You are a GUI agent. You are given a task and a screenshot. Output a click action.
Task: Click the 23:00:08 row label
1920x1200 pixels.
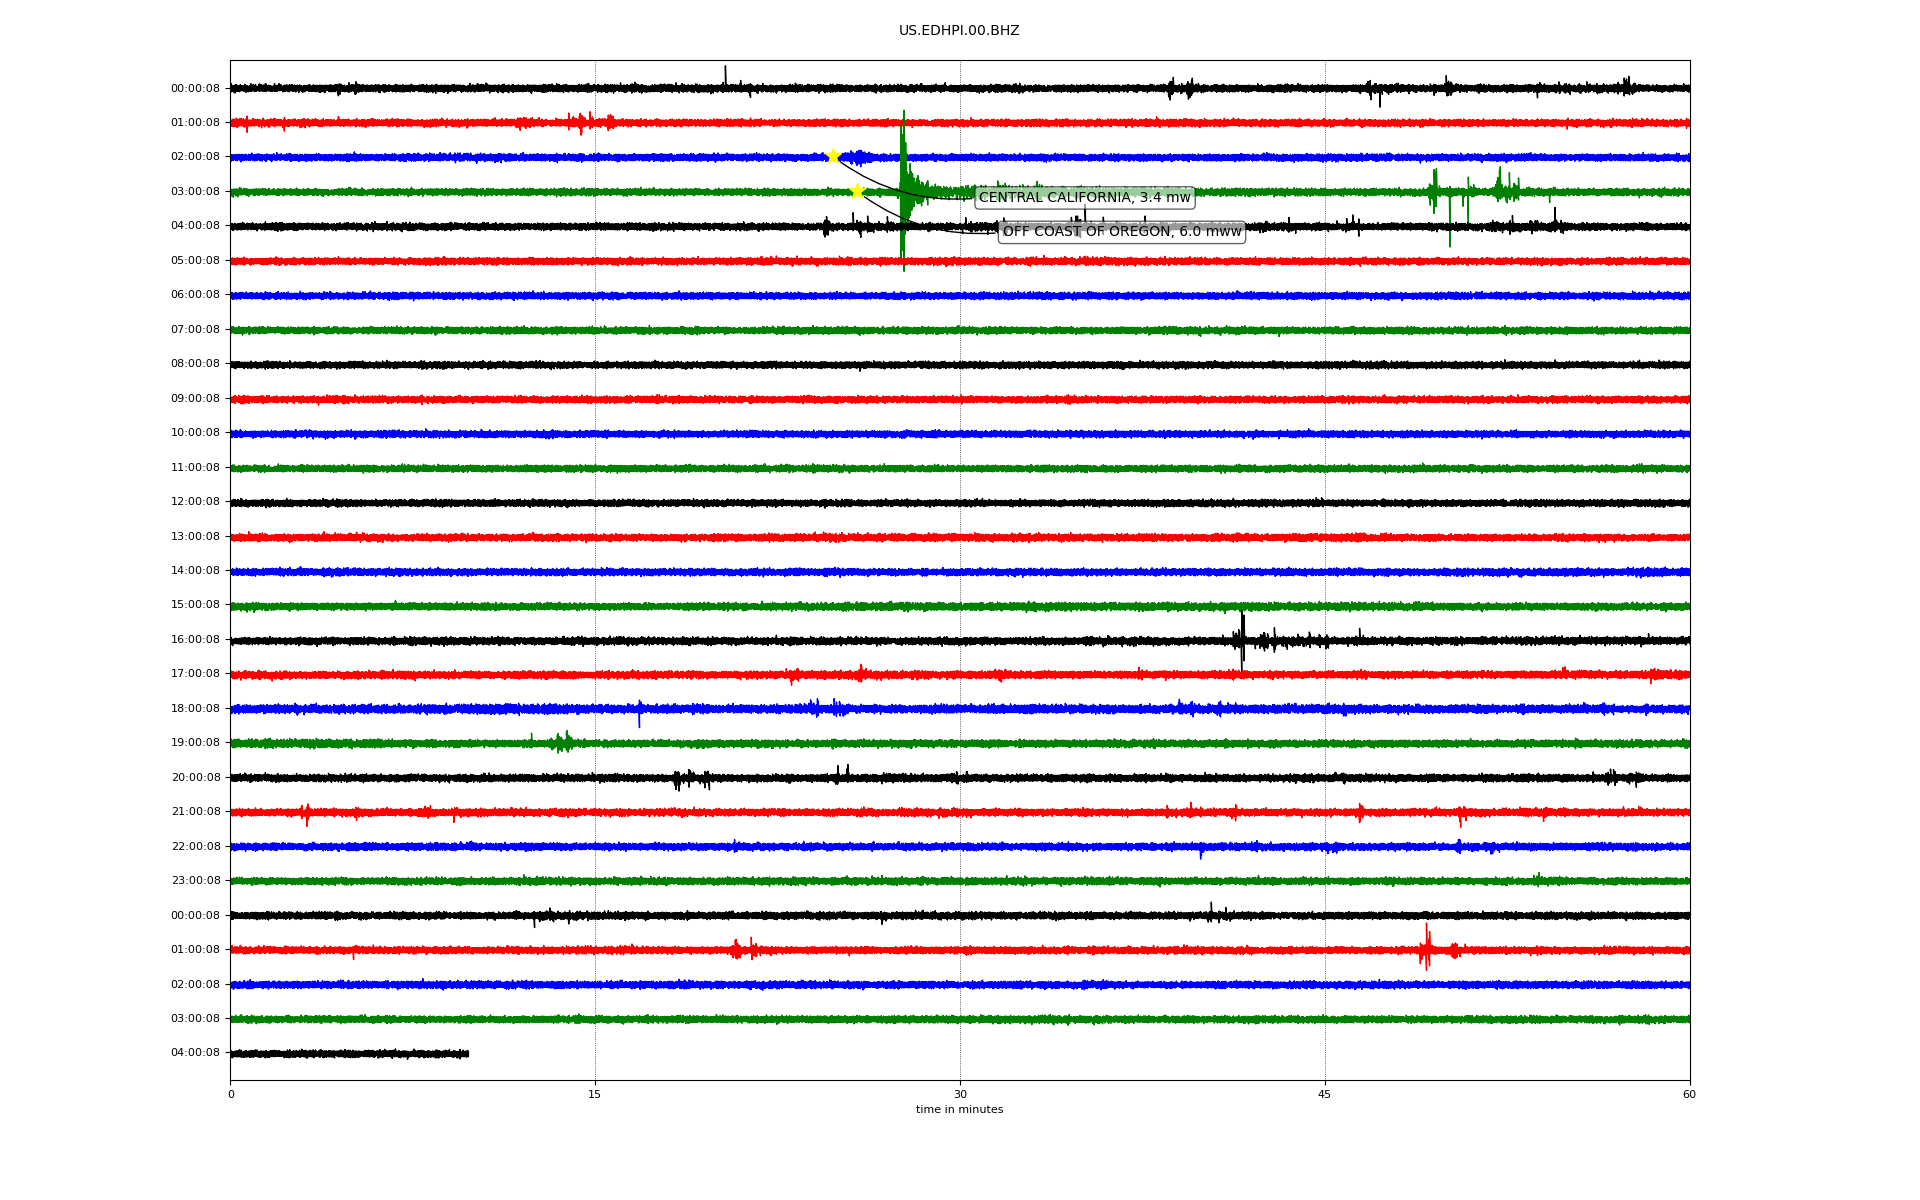coord(195,881)
